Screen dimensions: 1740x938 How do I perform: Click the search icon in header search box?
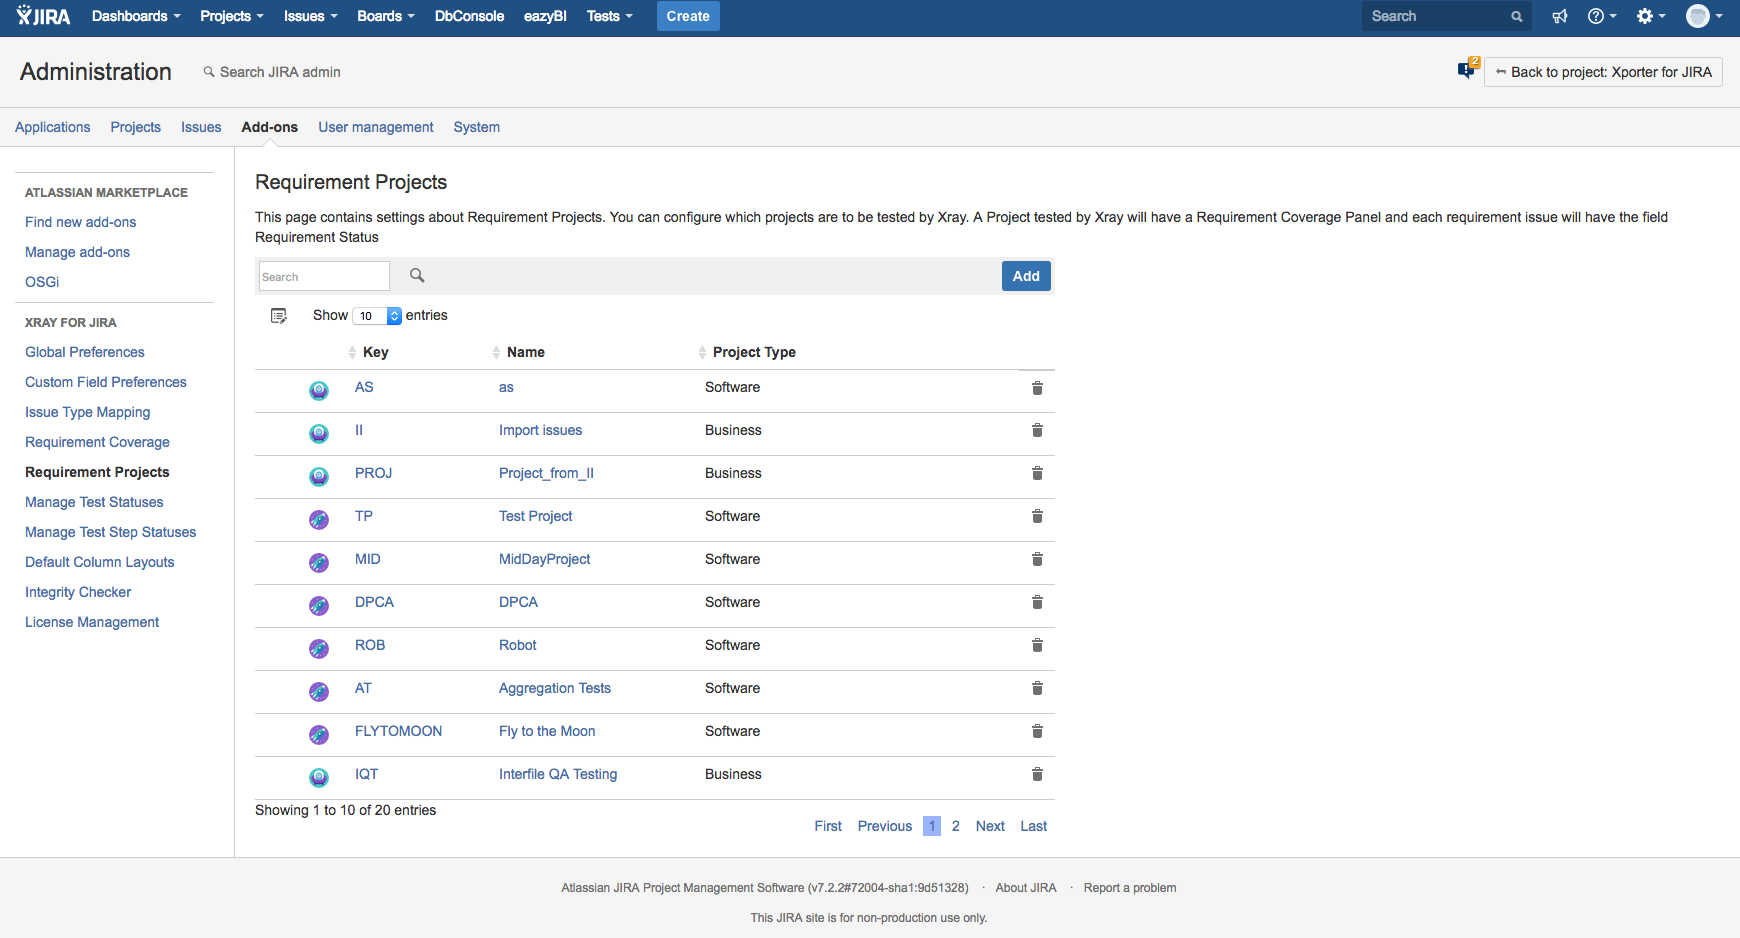tap(1517, 16)
